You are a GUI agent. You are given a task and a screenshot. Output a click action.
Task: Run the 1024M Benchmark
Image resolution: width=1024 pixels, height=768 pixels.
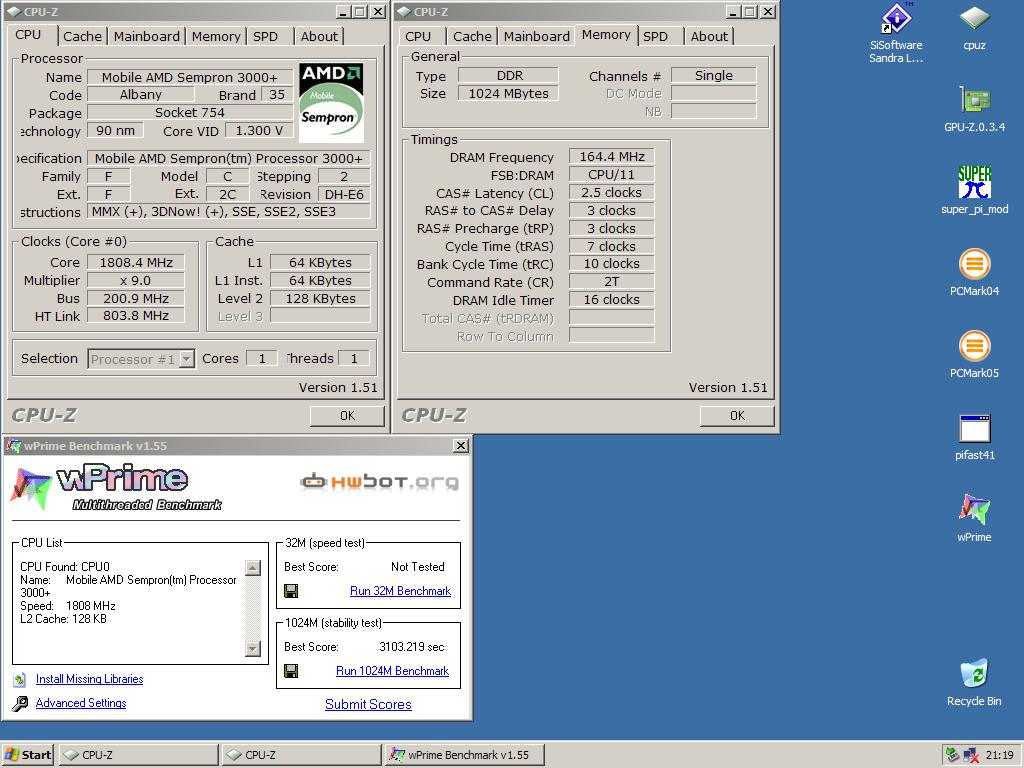[x=392, y=671]
